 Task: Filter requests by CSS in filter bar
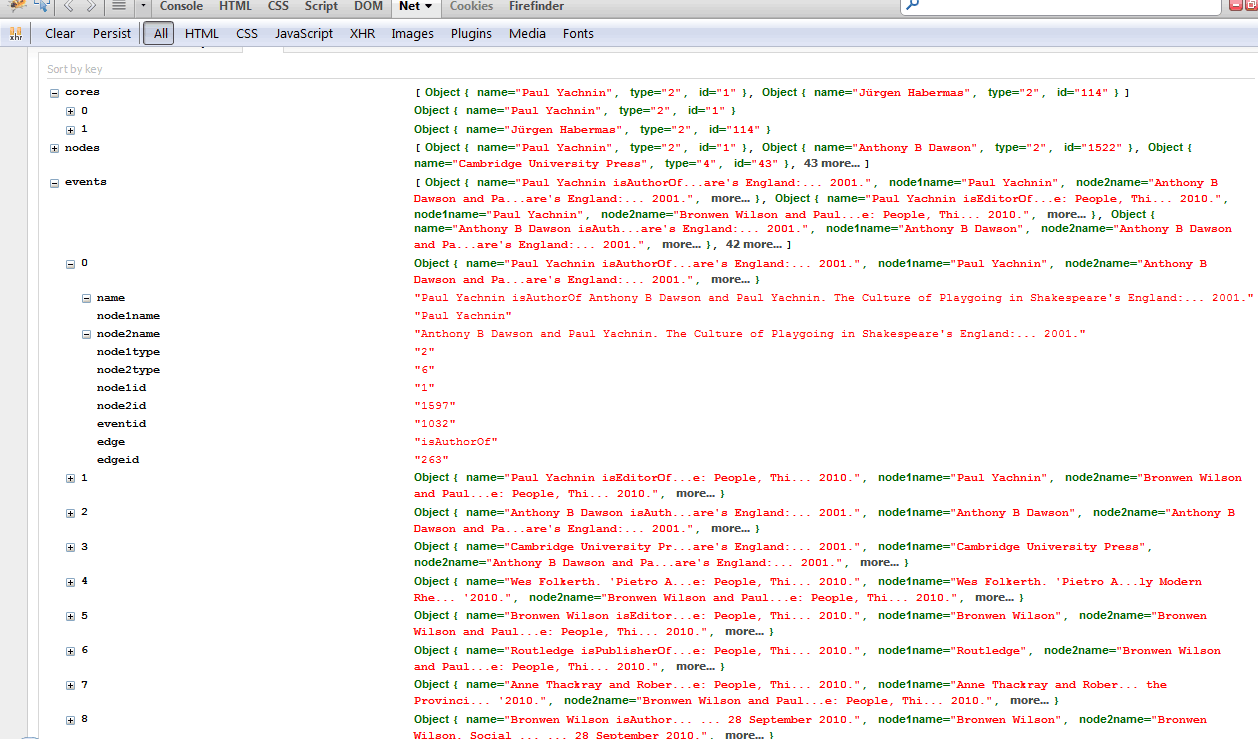click(247, 33)
